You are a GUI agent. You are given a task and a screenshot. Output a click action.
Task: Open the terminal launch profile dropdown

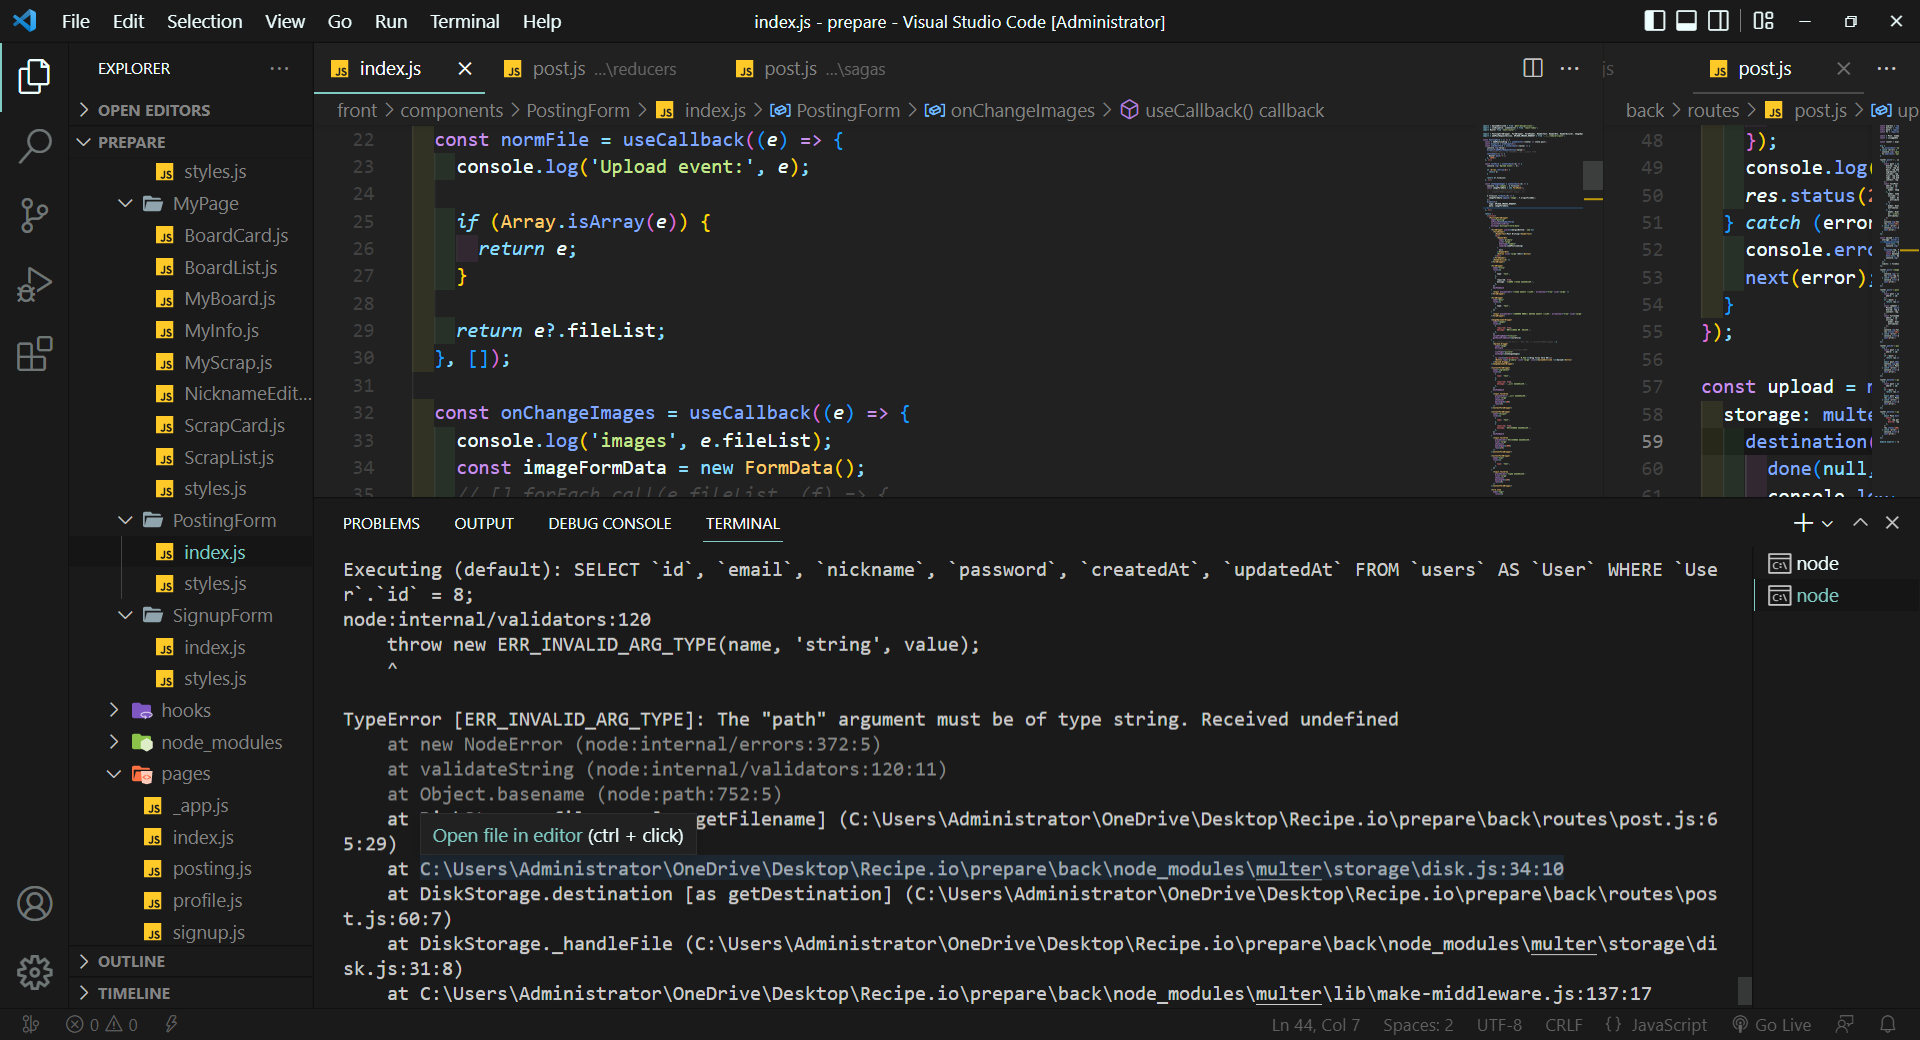click(x=1827, y=523)
